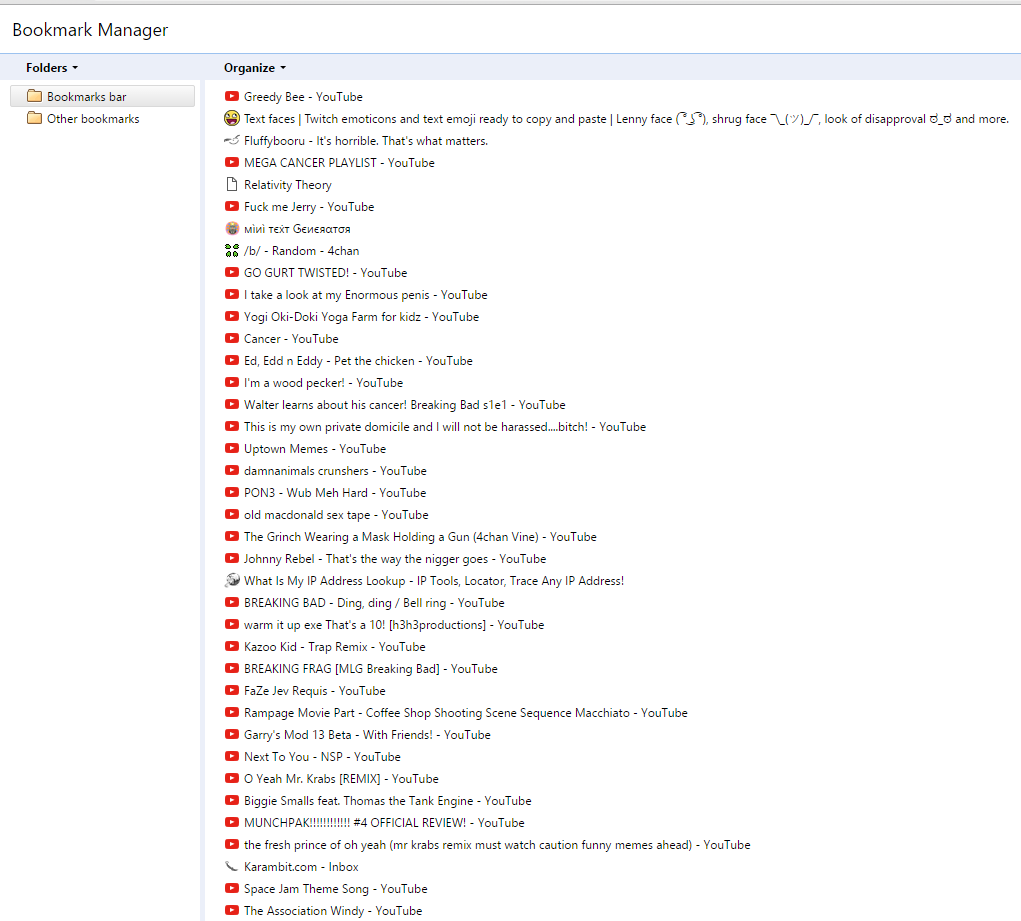Select warm it up exe h3h3productions bookmark

point(394,625)
